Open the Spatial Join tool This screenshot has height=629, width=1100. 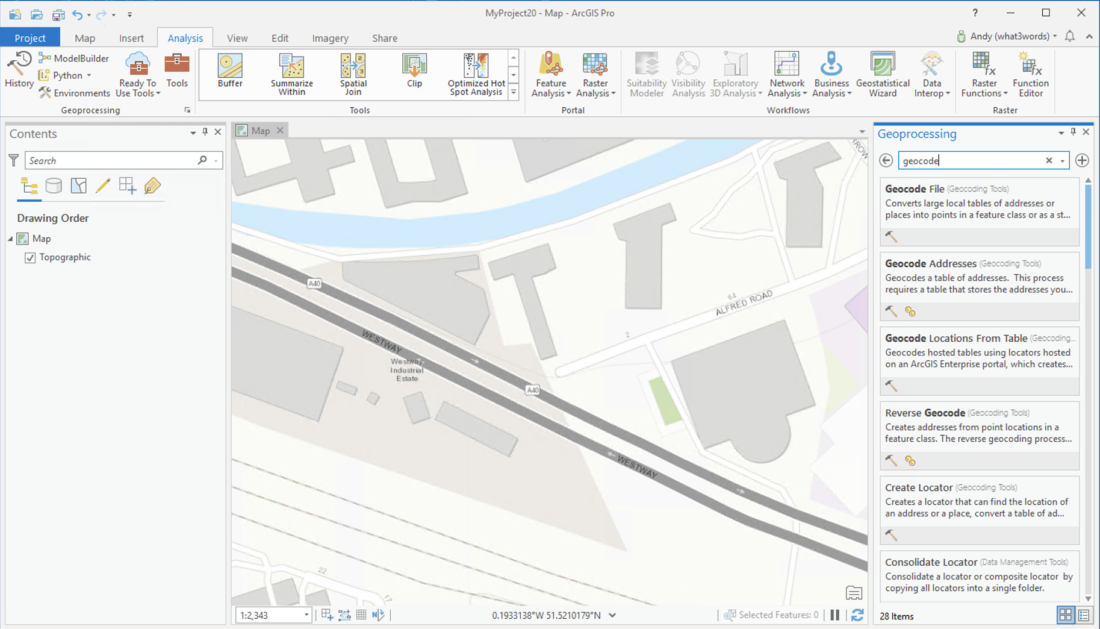pyautogui.click(x=353, y=74)
